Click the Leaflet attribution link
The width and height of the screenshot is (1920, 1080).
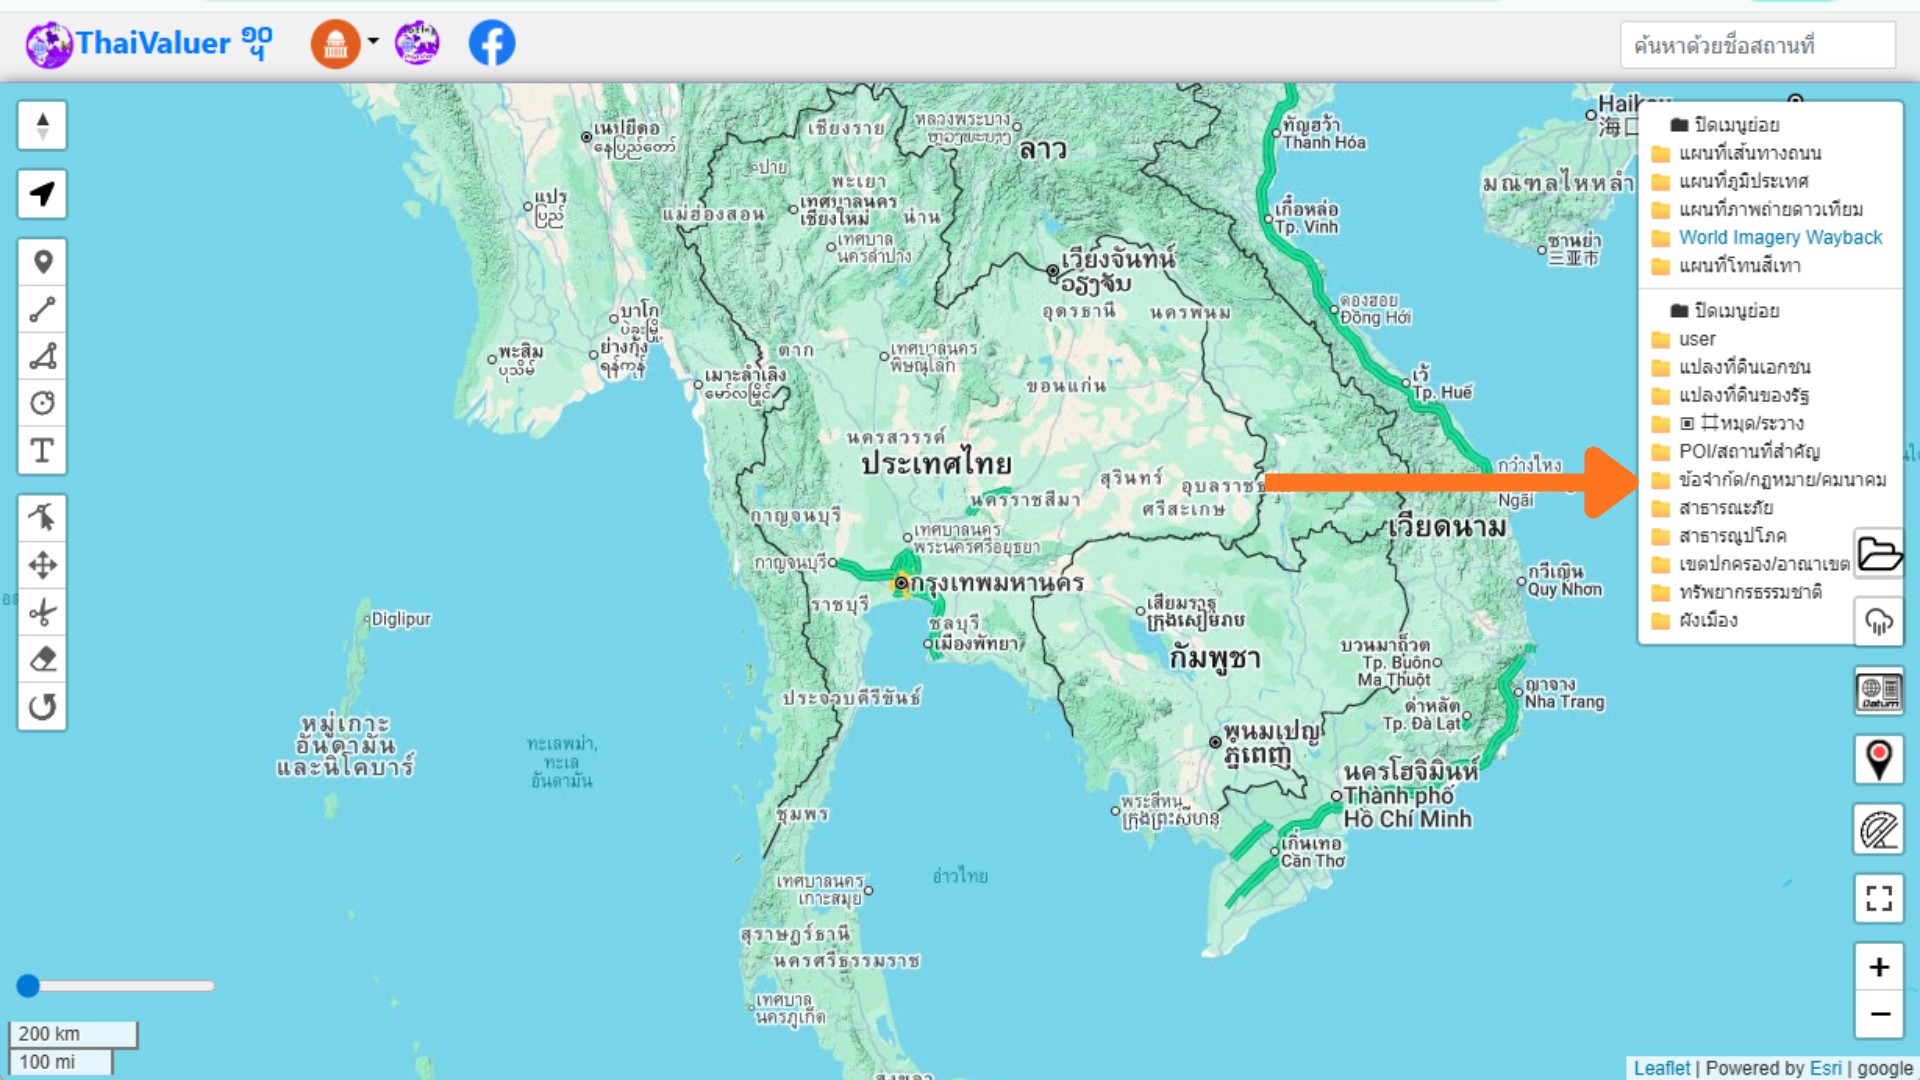(1661, 1068)
